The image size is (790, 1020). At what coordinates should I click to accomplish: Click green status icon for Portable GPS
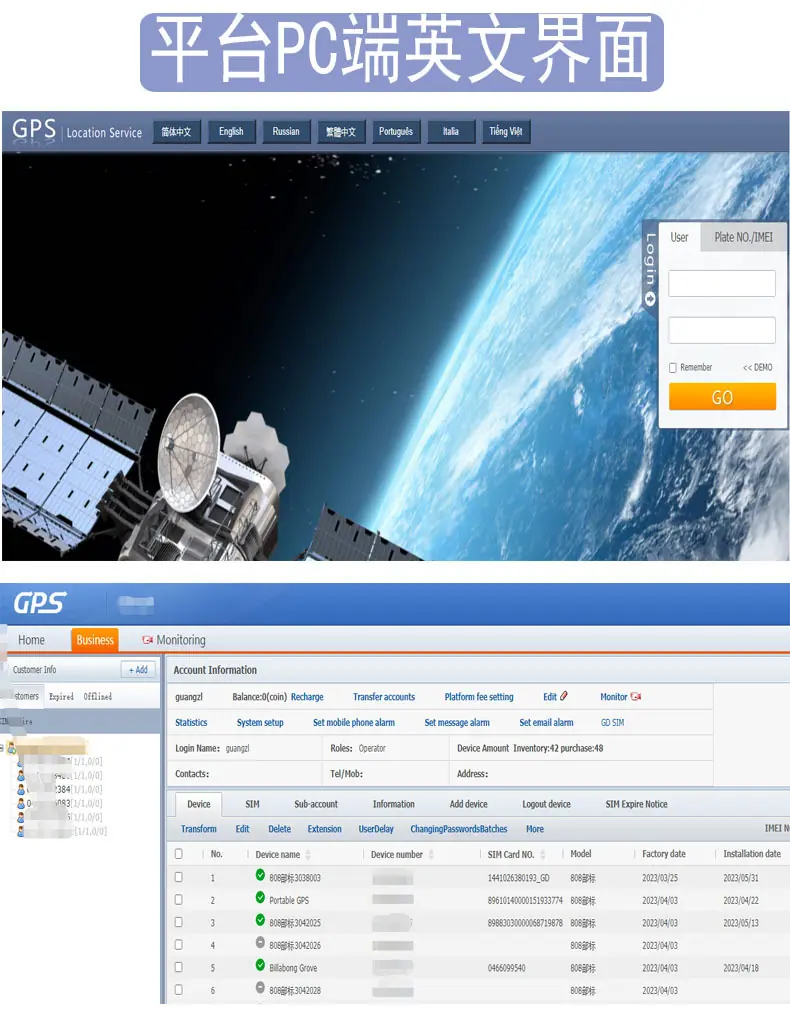click(260, 898)
